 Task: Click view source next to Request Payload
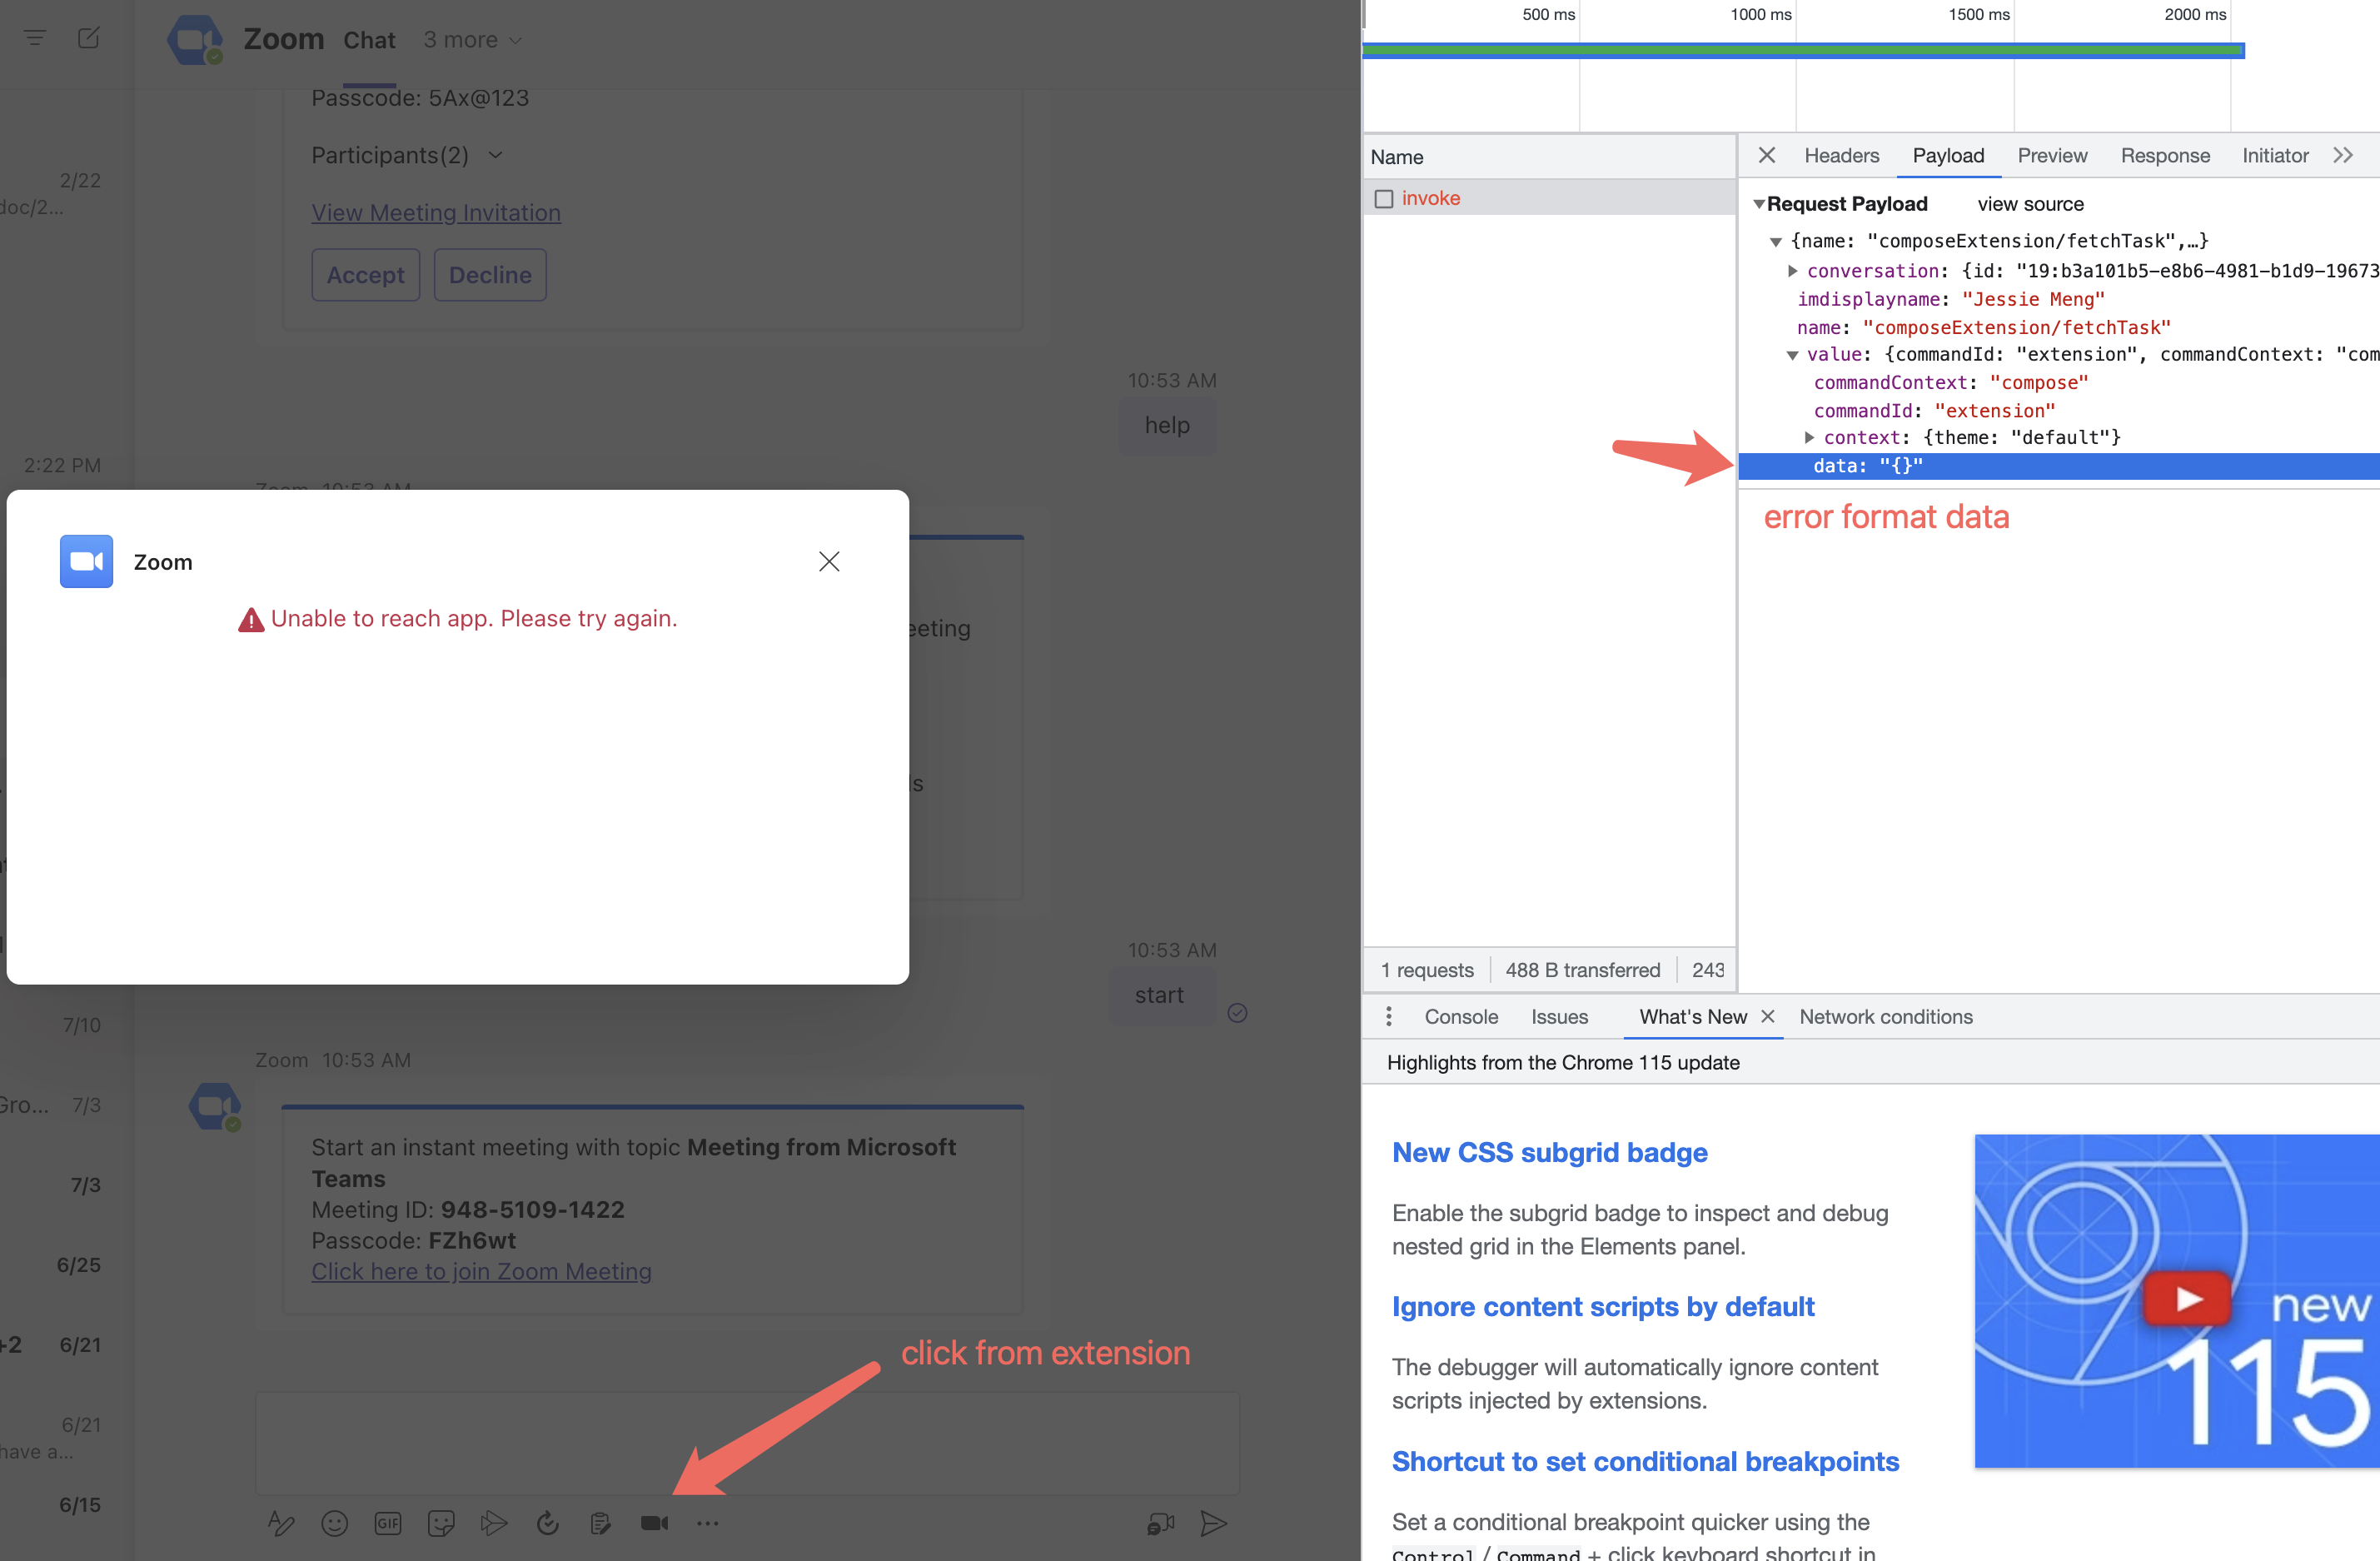click(x=2030, y=203)
